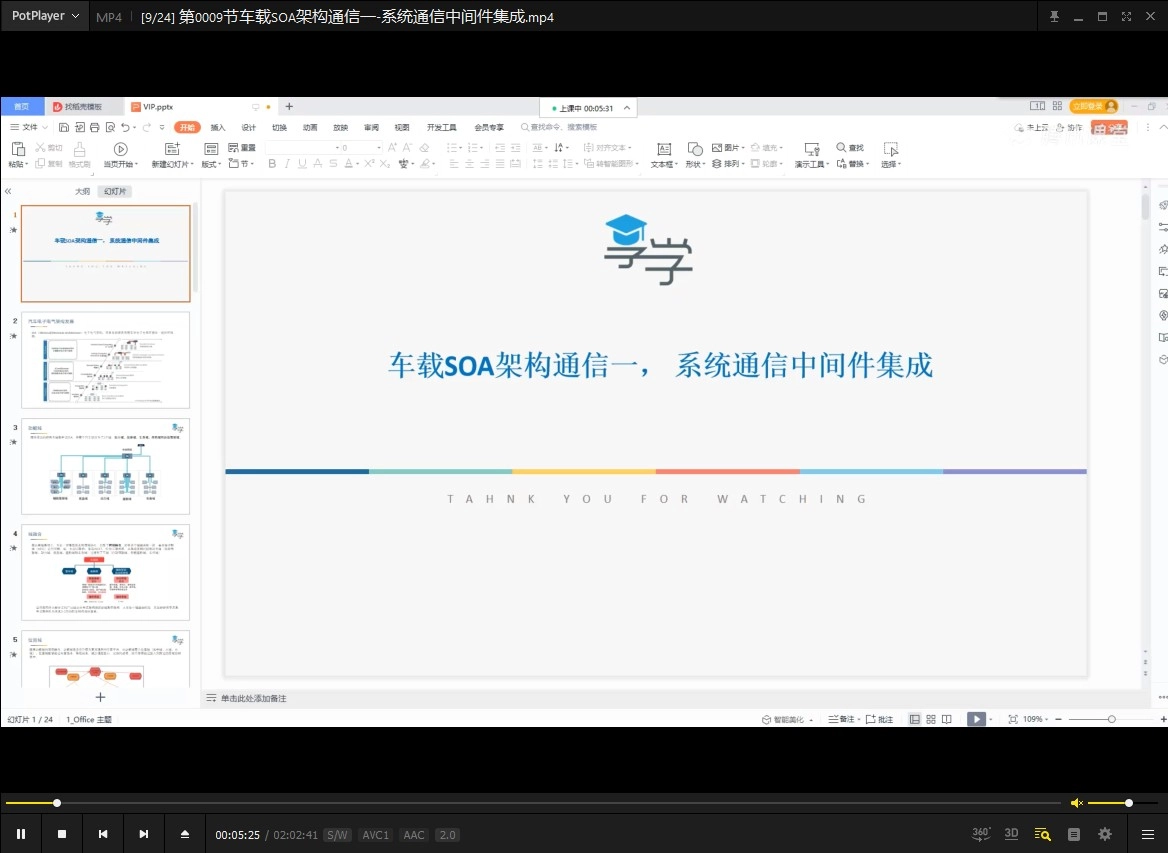Toggle bold formatting

pyautogui.click(x=271, y=163)
